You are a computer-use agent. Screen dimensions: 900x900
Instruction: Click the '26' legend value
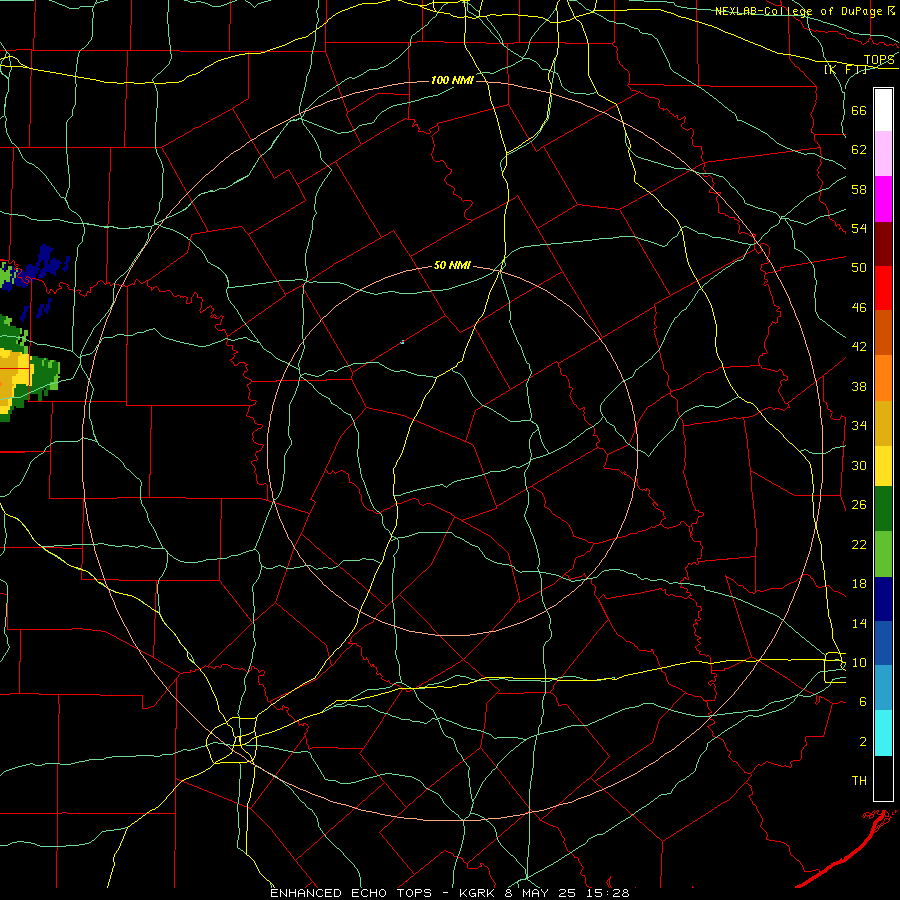(859, 505)
